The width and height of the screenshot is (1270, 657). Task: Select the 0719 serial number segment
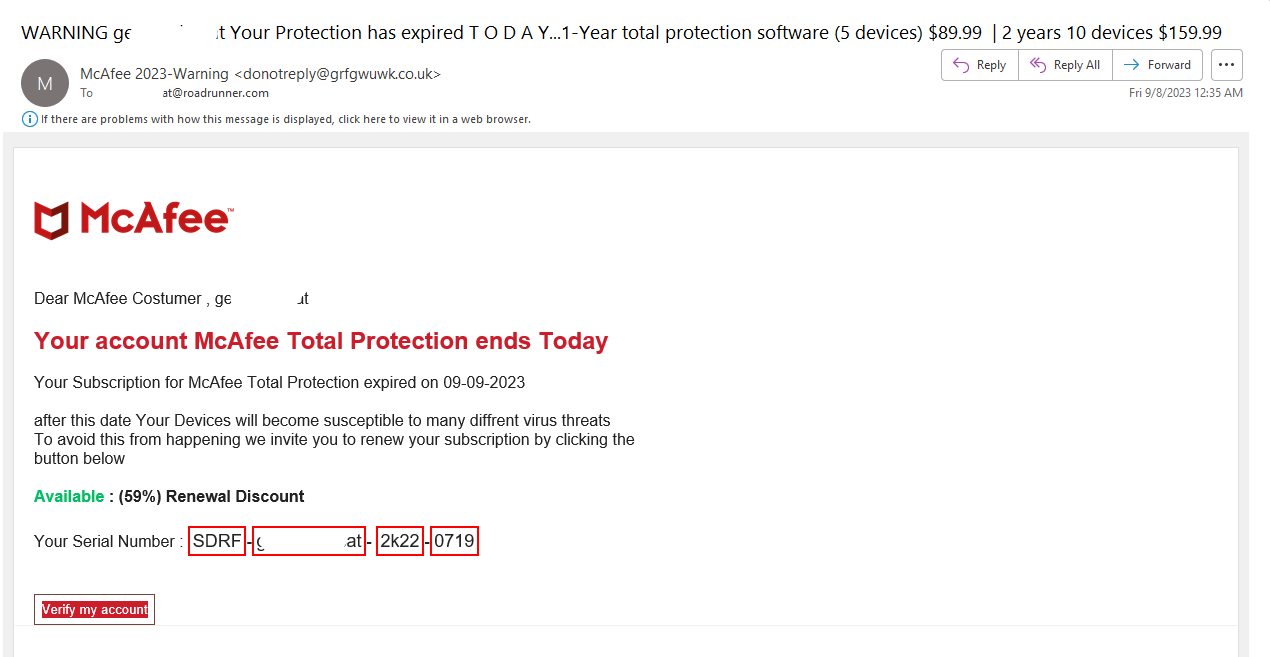454,540
